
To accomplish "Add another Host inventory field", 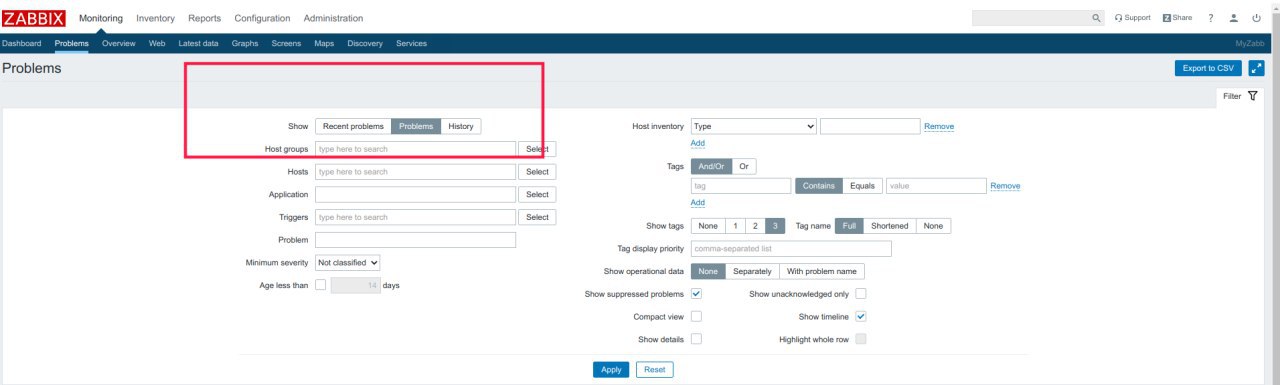I will coord(698,143).
